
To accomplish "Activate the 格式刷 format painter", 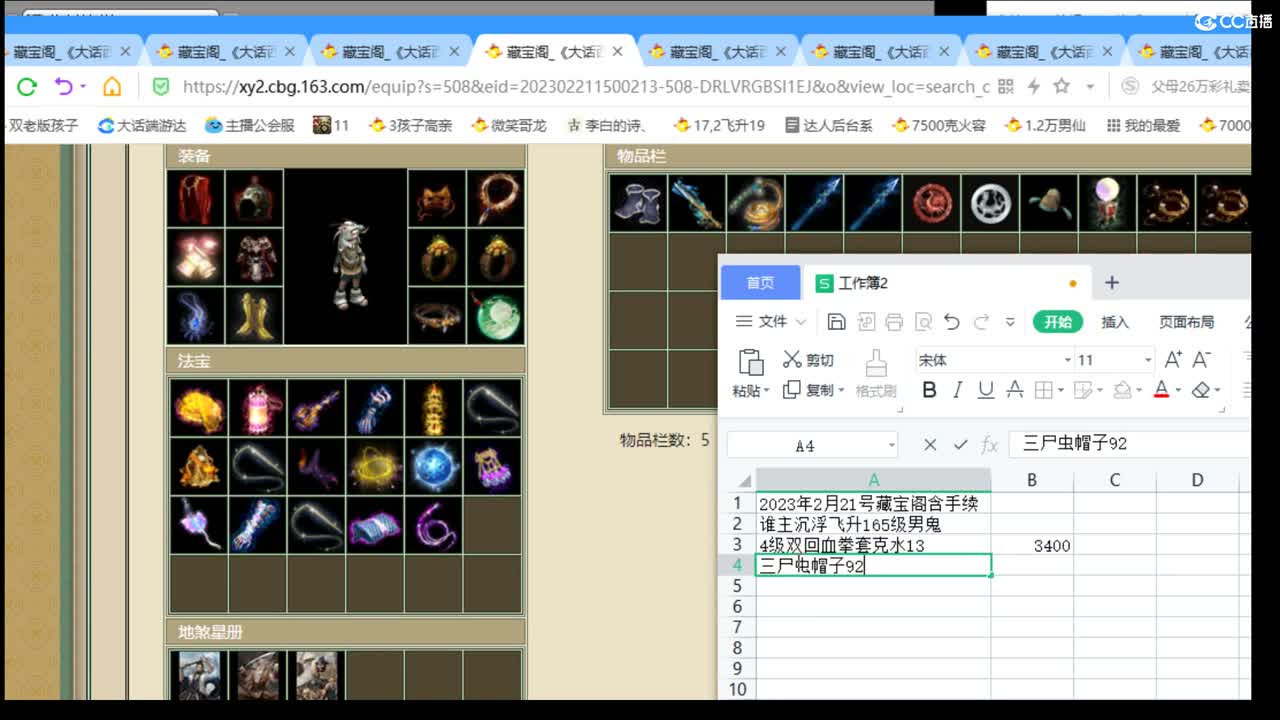I will click(876, 375).
